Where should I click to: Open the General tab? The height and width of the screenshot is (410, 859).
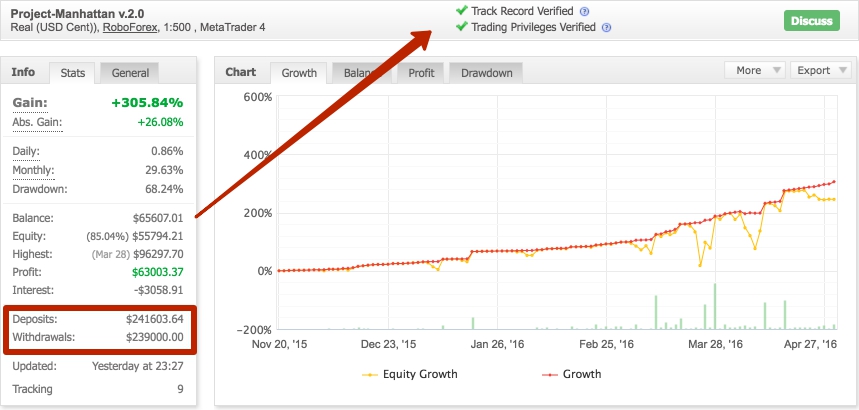coord(130,73)
